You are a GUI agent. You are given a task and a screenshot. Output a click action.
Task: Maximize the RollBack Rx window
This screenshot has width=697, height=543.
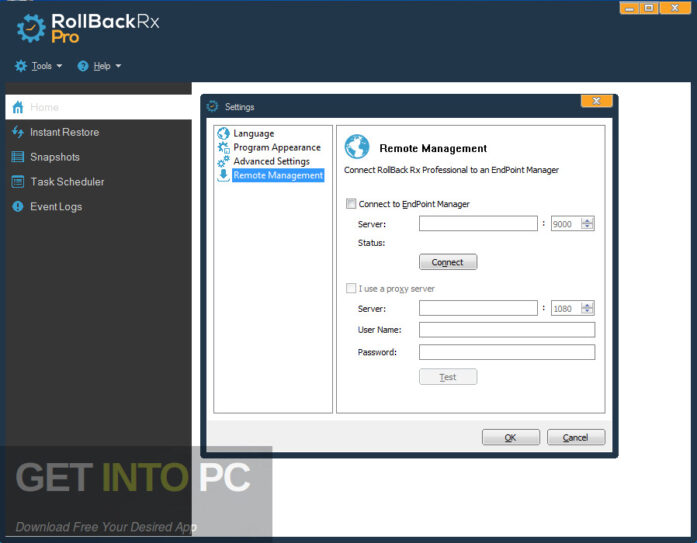coord(649,8)
